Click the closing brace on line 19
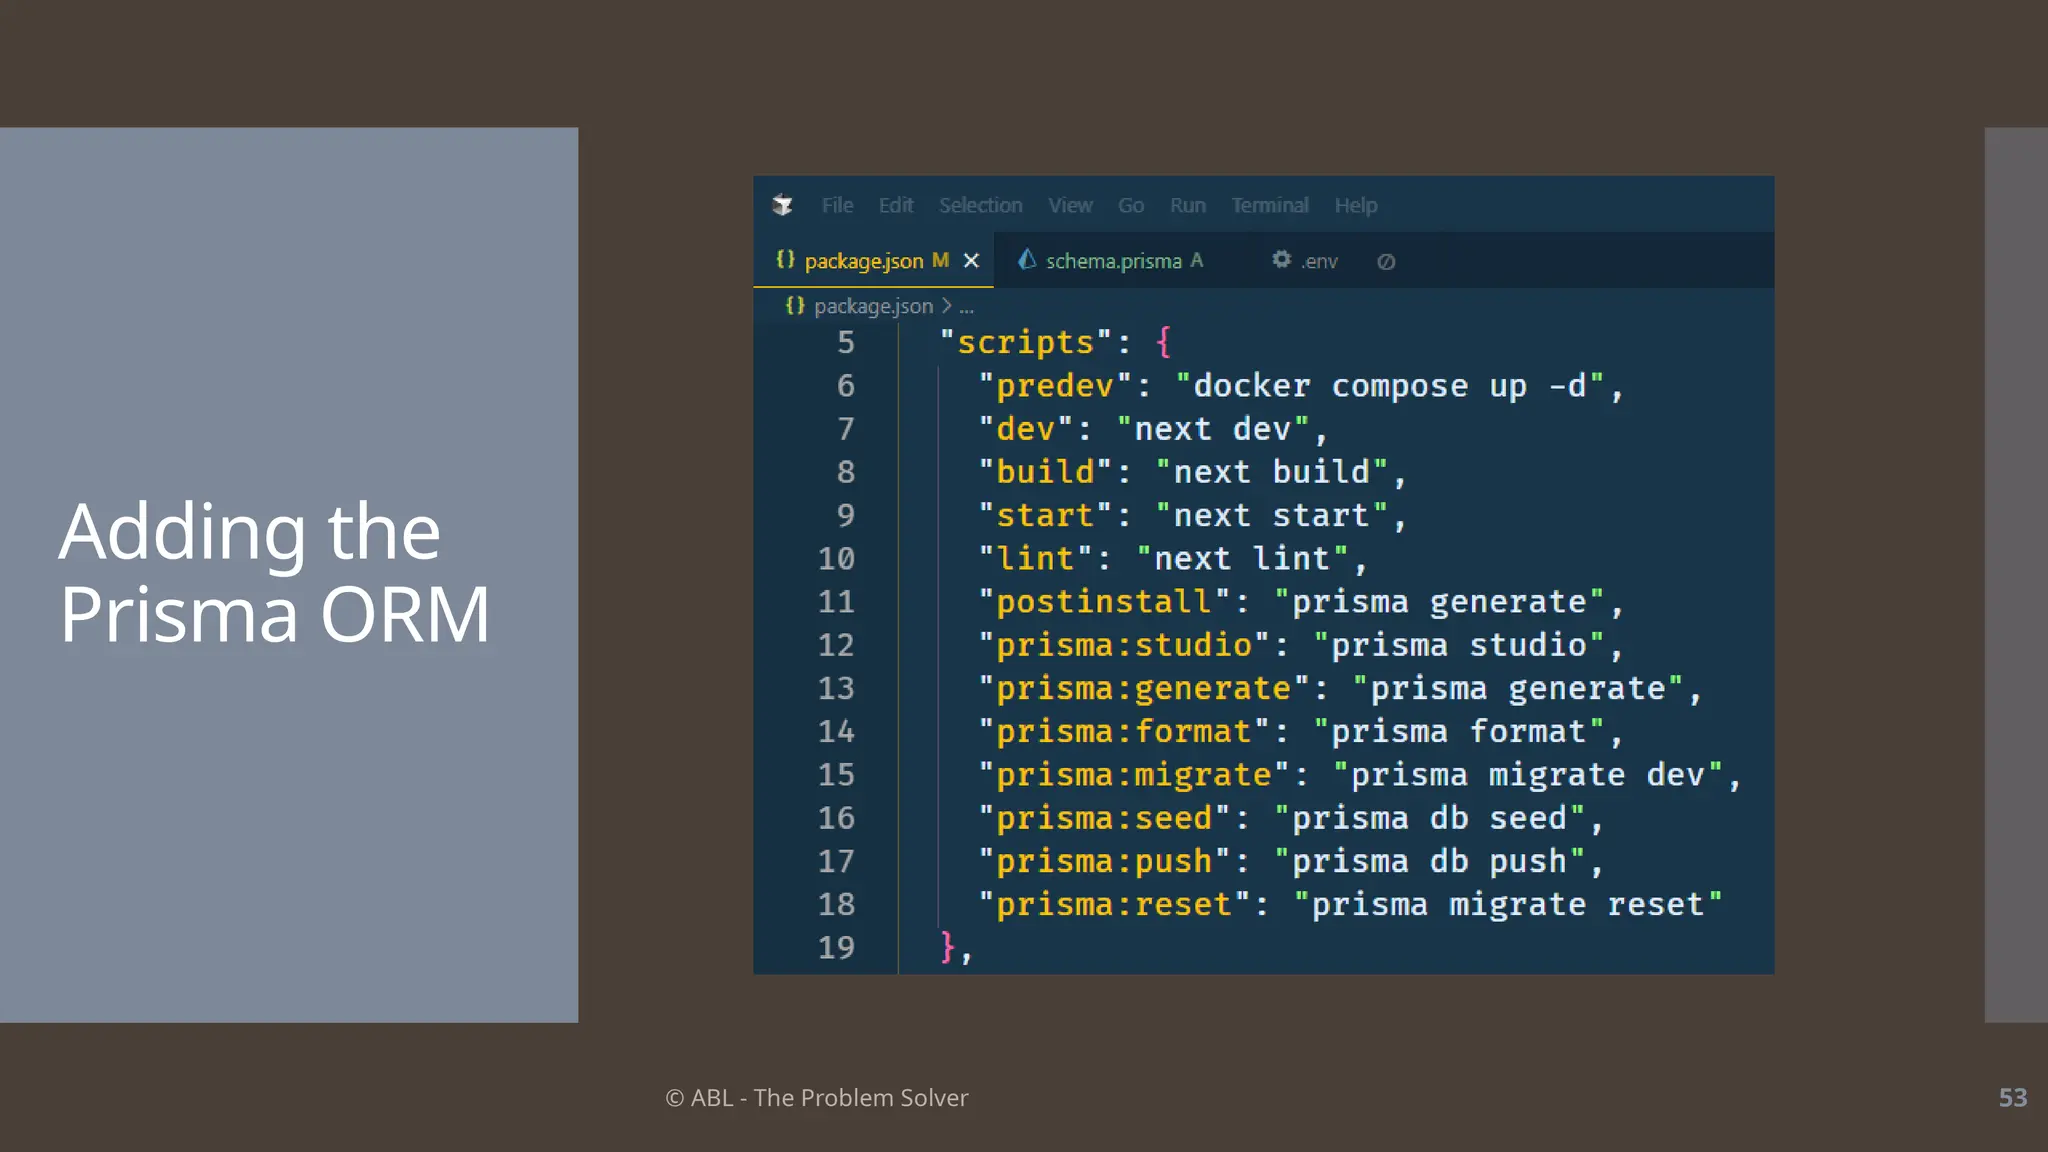 coord(947,947)
